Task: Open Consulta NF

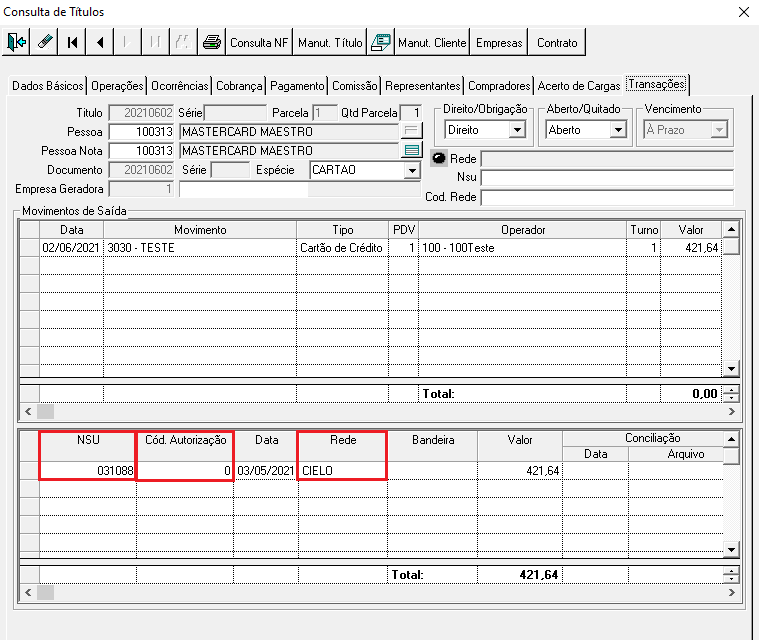Action: 259,42
